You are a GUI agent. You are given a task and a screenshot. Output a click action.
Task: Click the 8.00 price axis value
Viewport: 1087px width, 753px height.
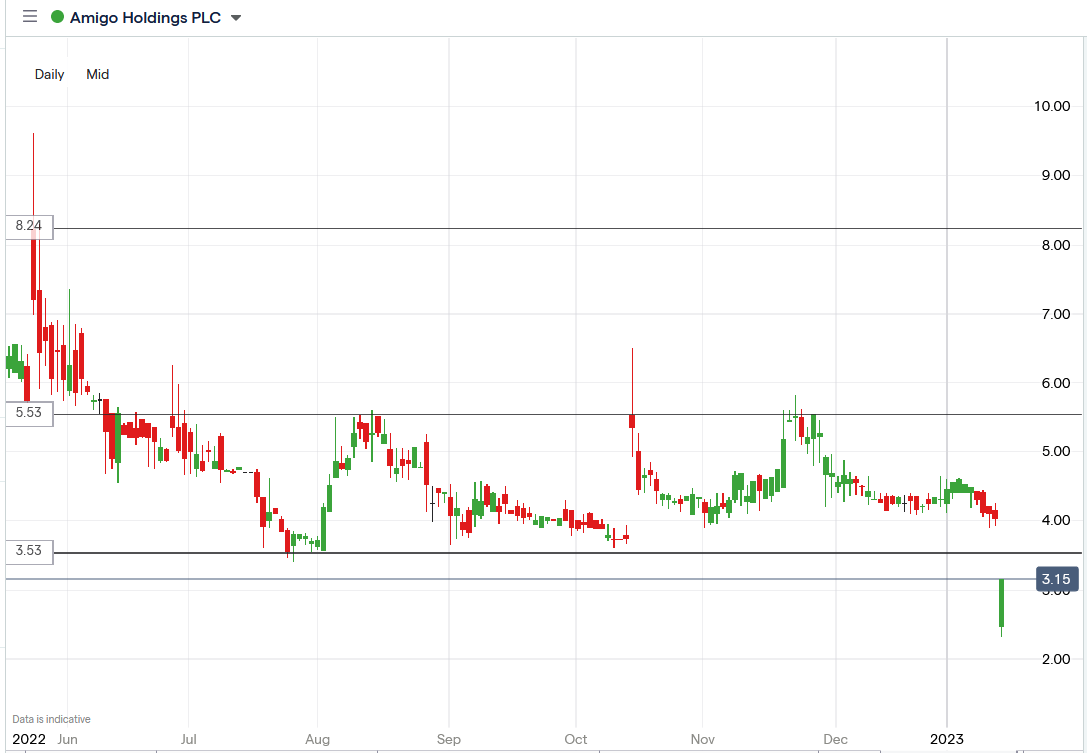tap(1056, 245)
